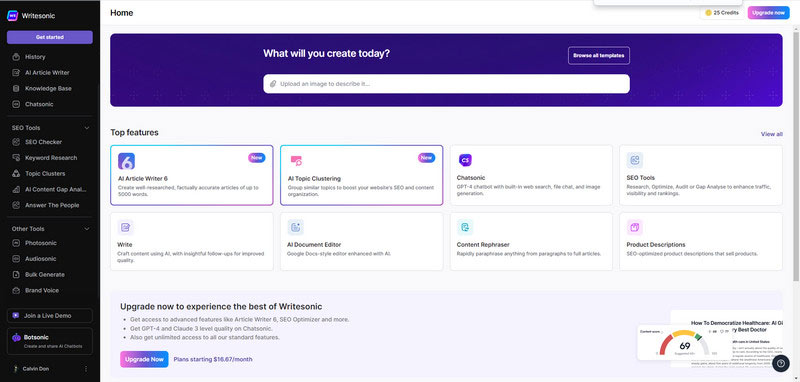Click the Chatsonic CS card icon

(x=465, y=160)
